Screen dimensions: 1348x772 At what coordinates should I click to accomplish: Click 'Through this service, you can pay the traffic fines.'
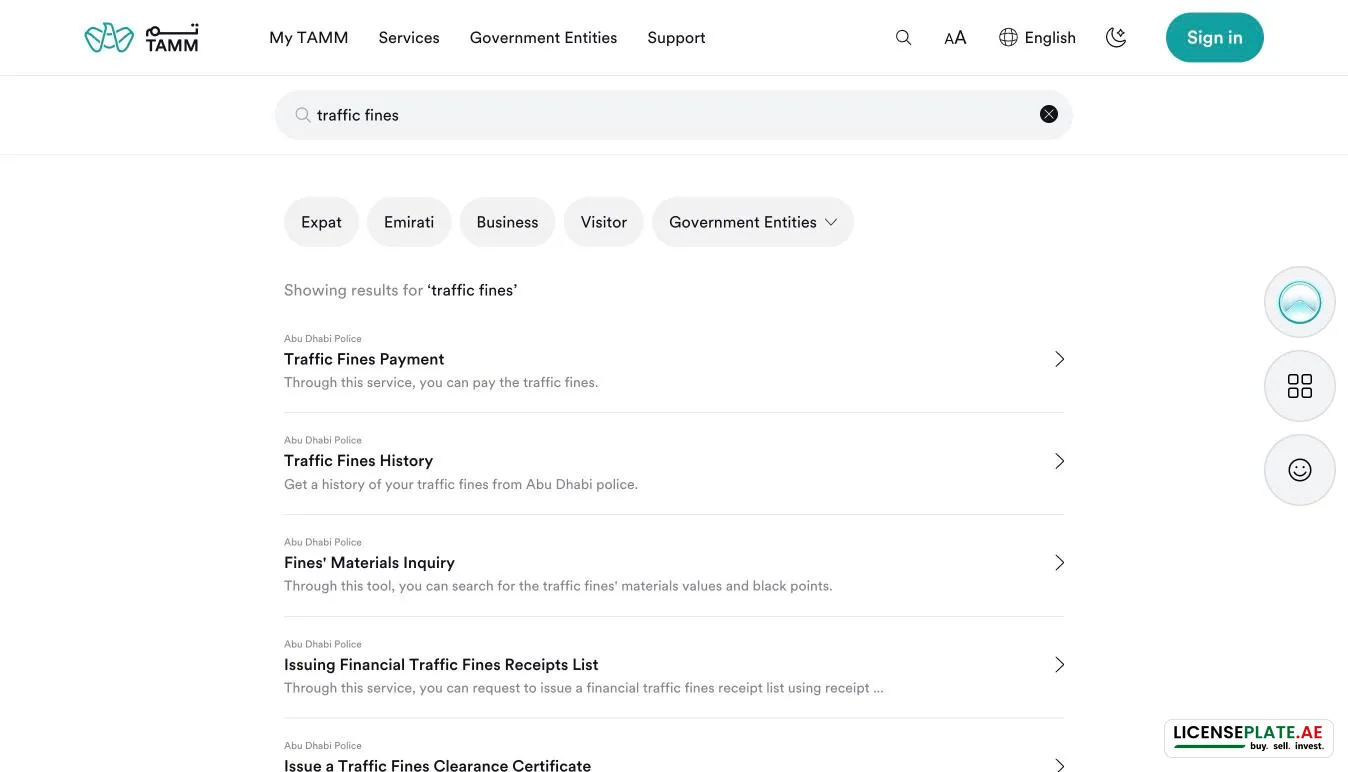click(x=441, y=382)
